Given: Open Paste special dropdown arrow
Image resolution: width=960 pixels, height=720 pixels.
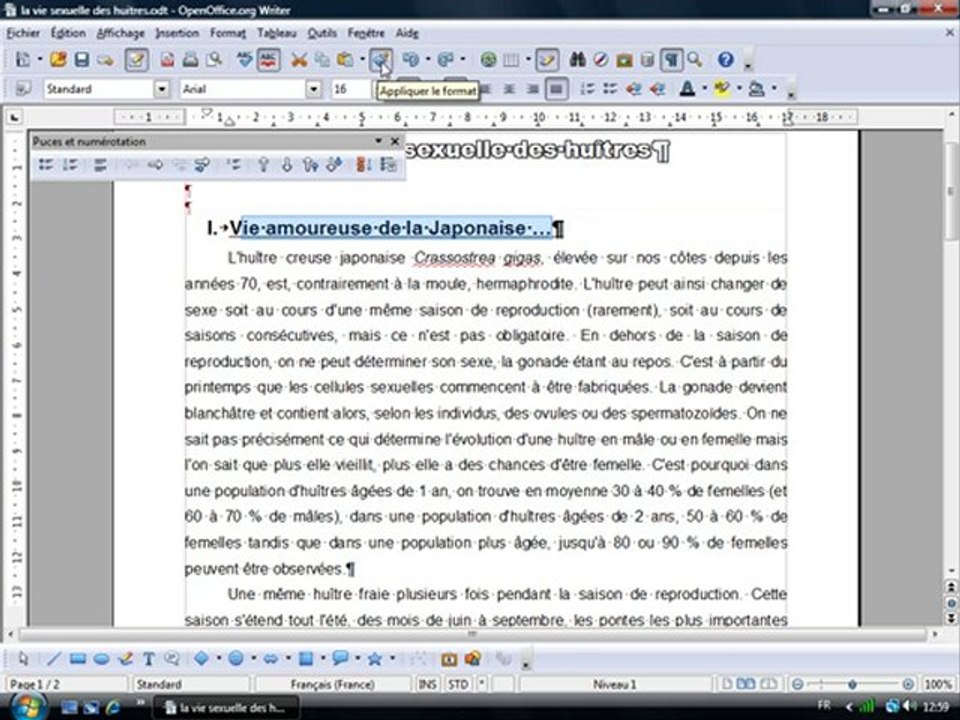Looking at the screenshot, I should pos(362,59).
